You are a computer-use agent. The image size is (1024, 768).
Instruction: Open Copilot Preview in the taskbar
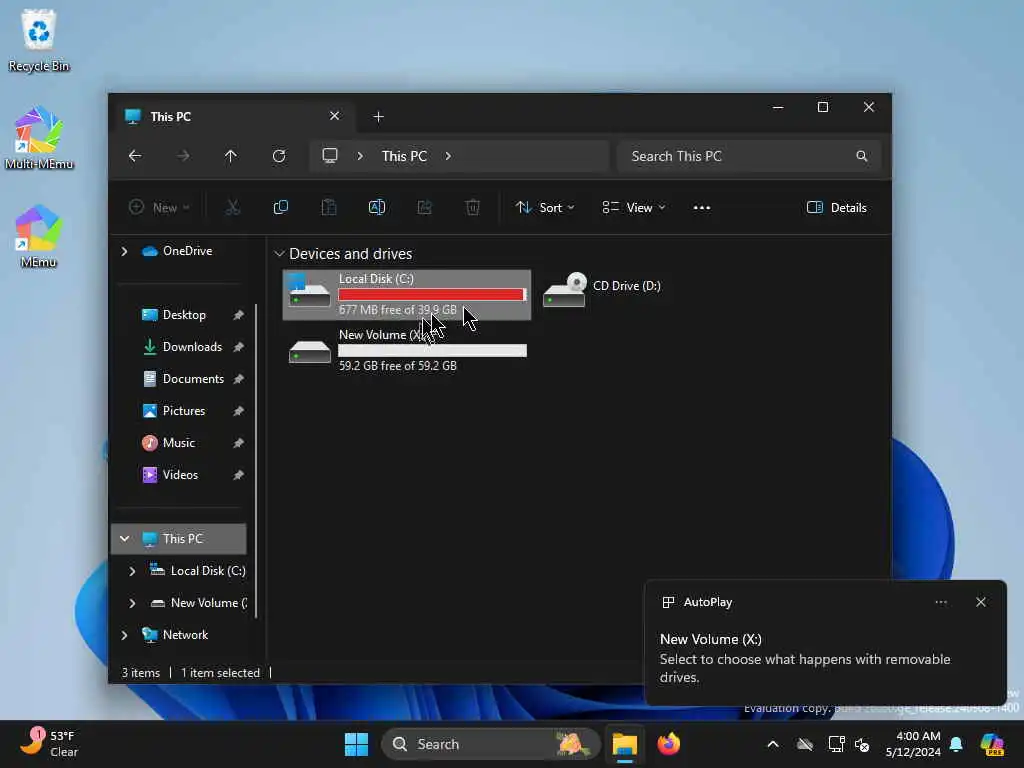tap(992, 744)
